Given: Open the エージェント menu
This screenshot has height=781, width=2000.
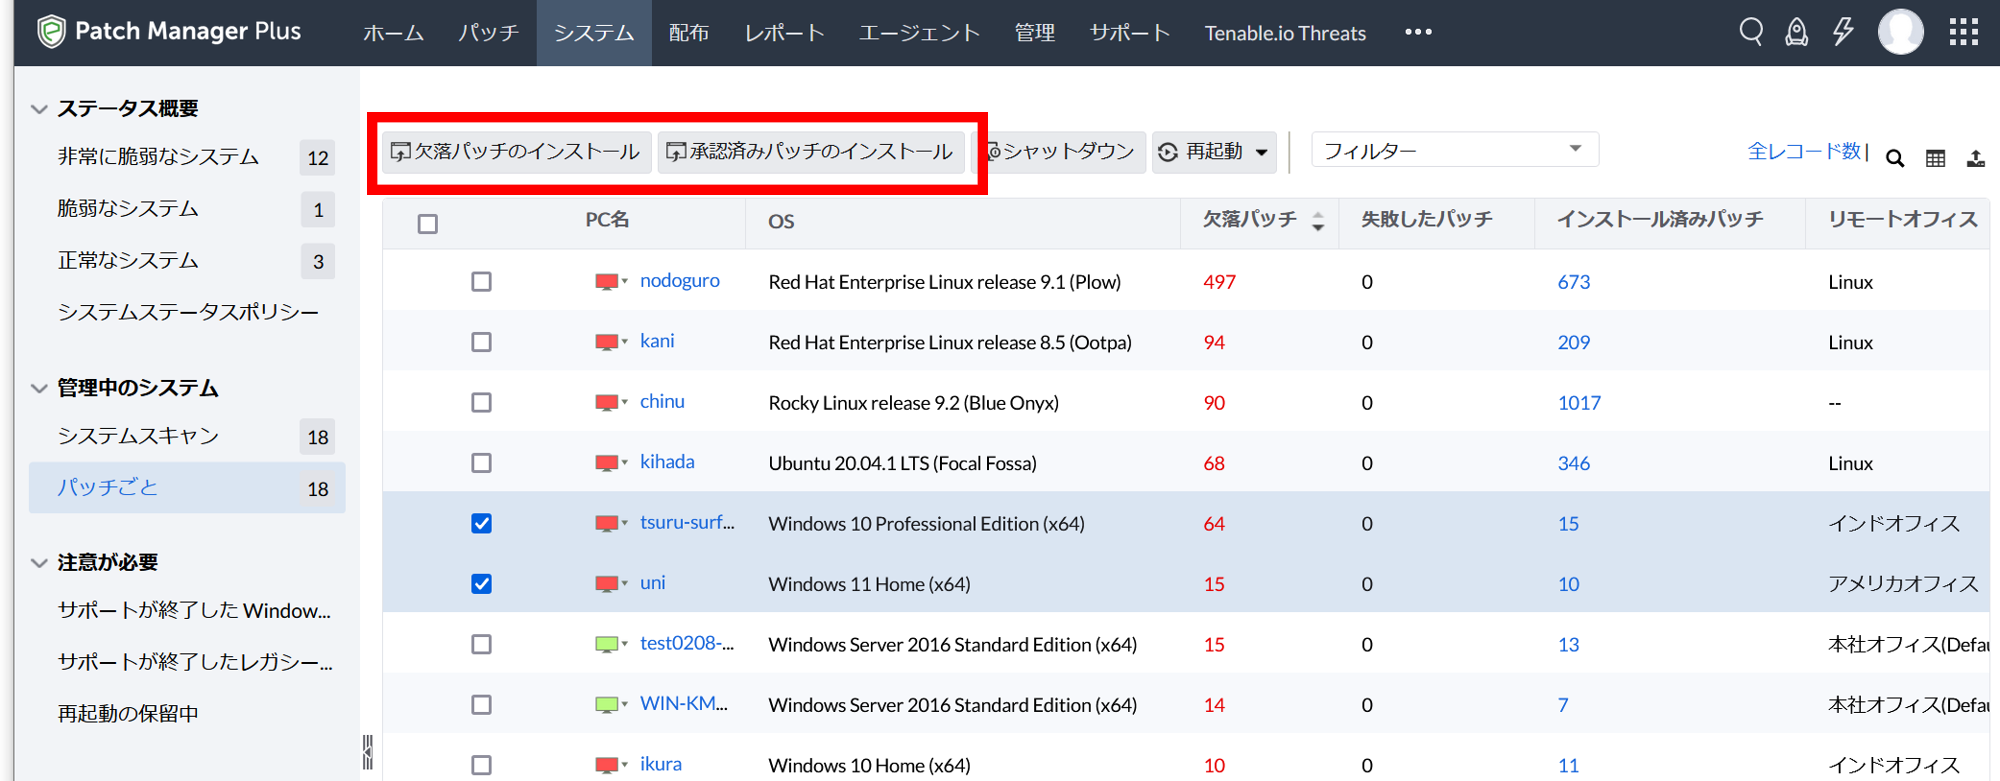Looking at the screenshot, I should tap(919, 33).
